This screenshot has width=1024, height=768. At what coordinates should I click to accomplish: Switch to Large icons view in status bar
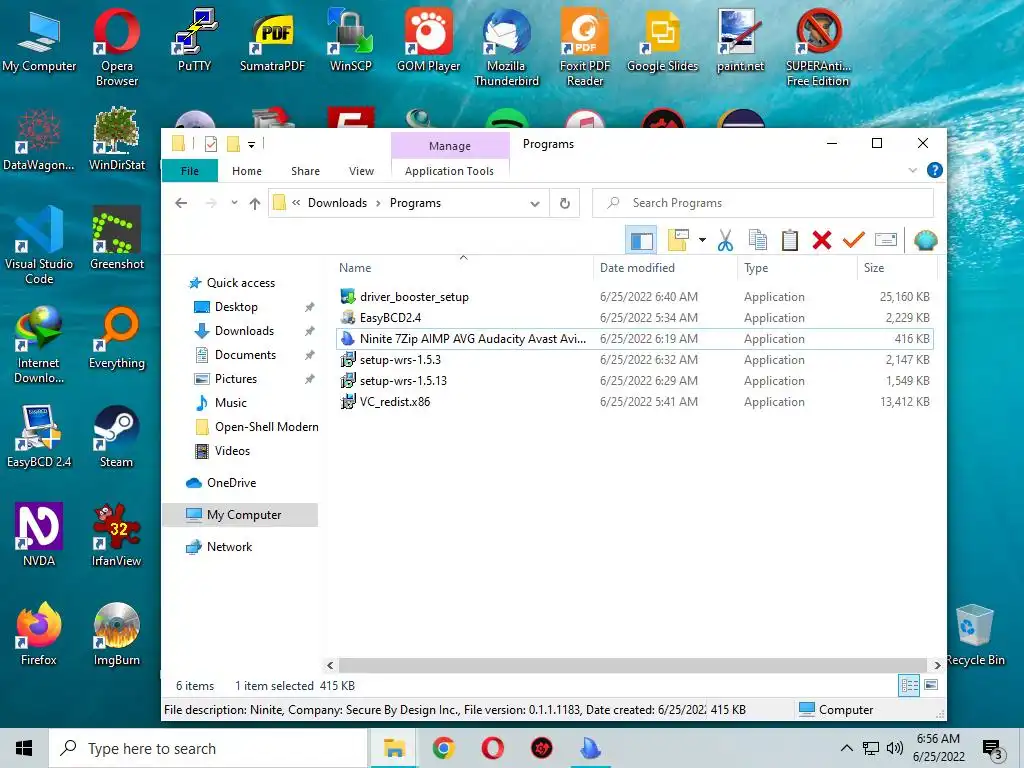(x=931, y=685)
